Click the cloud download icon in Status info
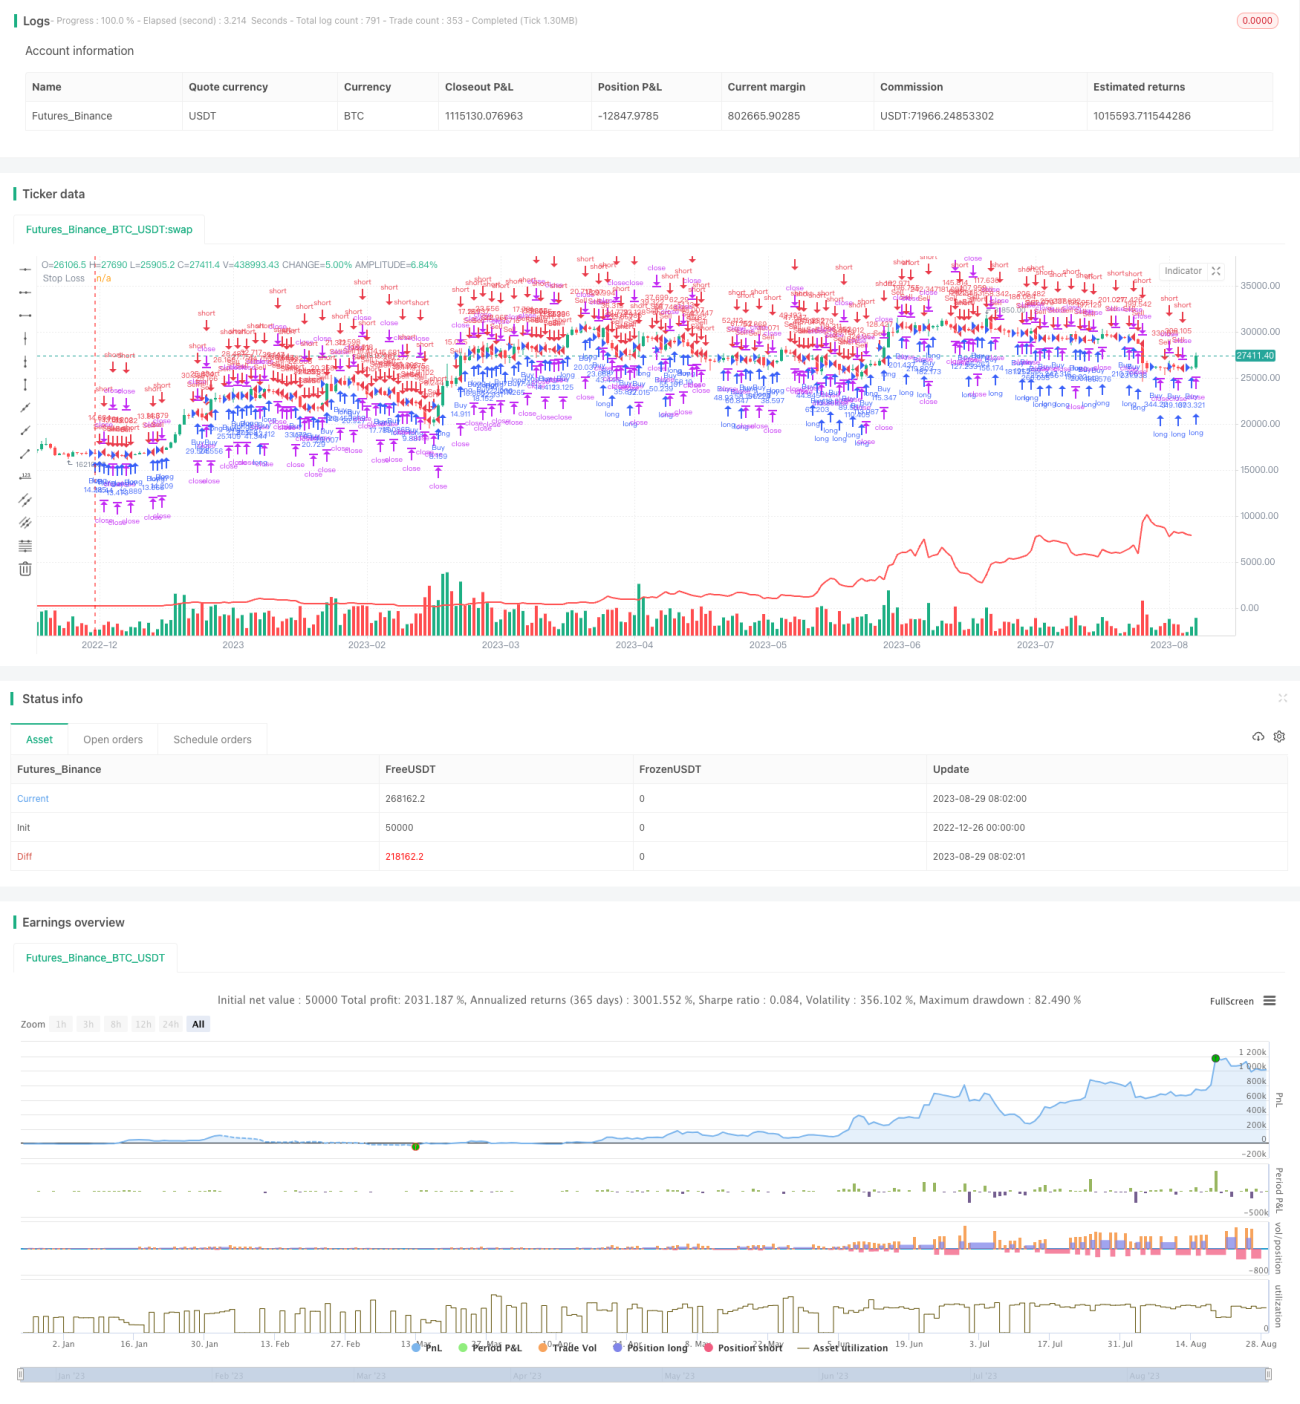1300x1404 pixels. click(x=1258, y=737)
